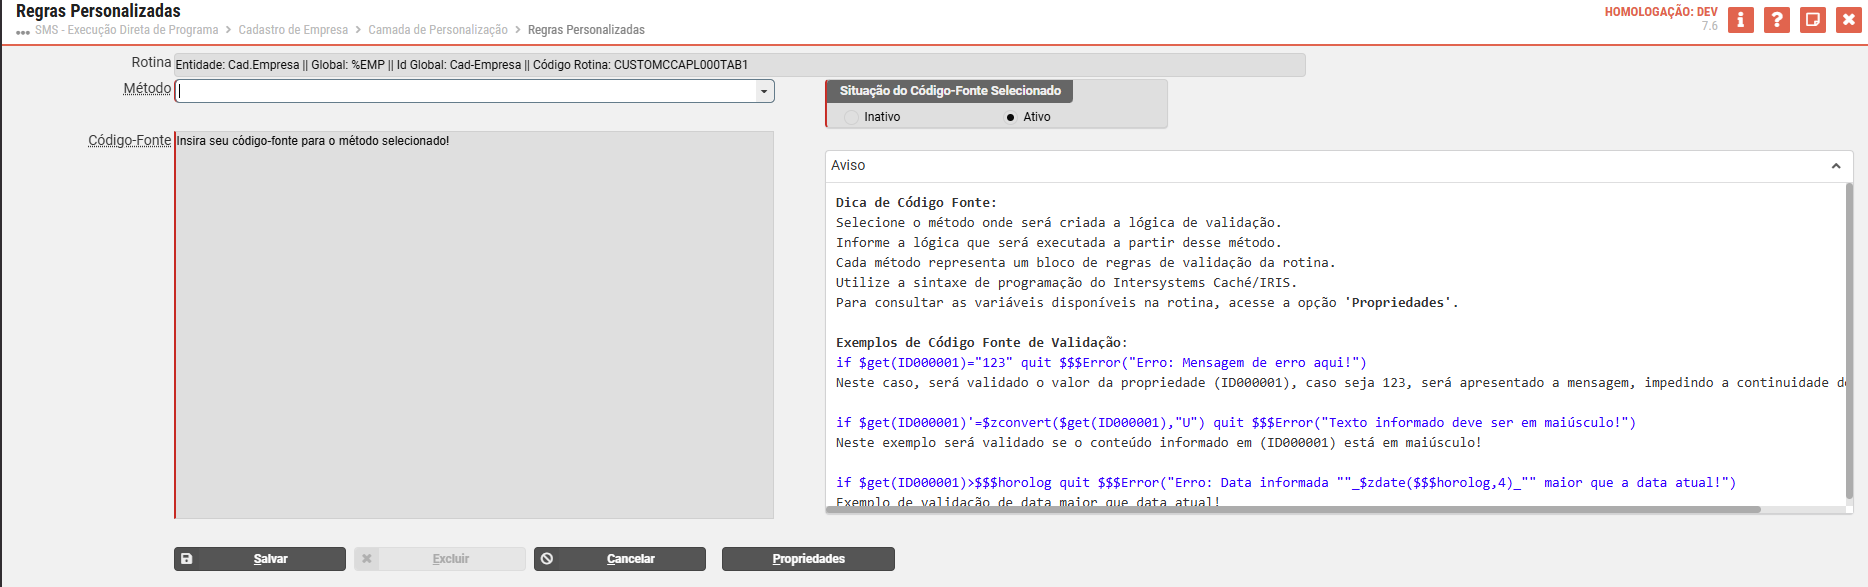1868x587 pixels.
Task: Select the Inativo radio option
Action: (x=851, y=117)
